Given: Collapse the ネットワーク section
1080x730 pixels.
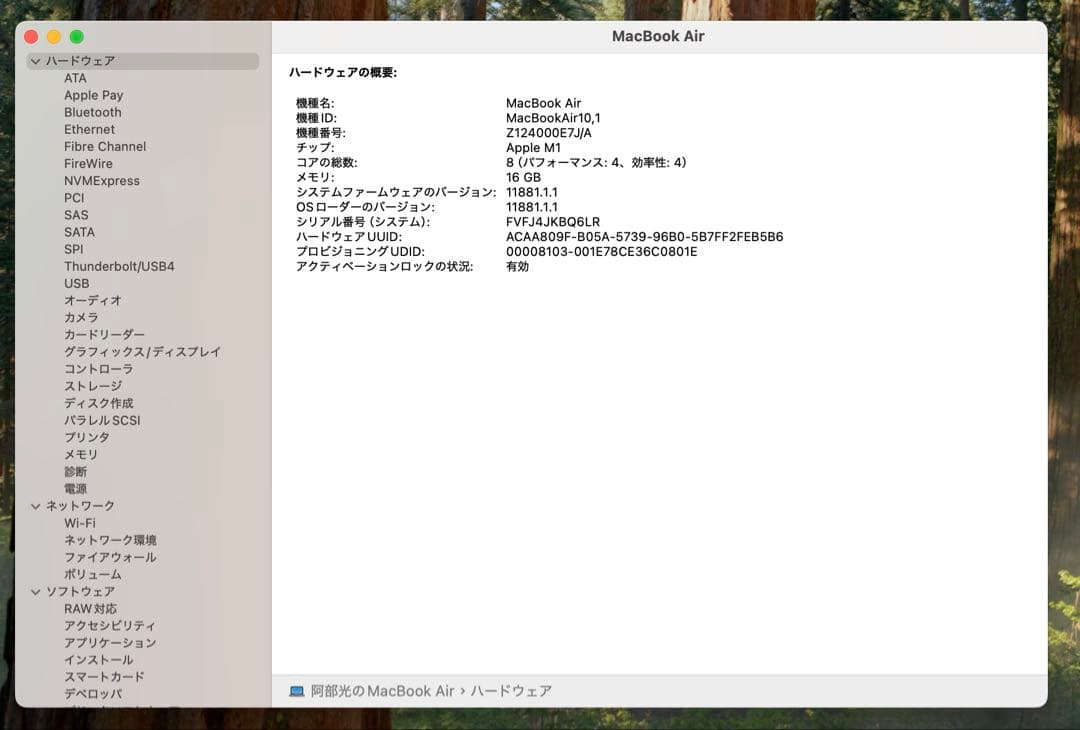Looking at the screenshot, I should point(36,505).
